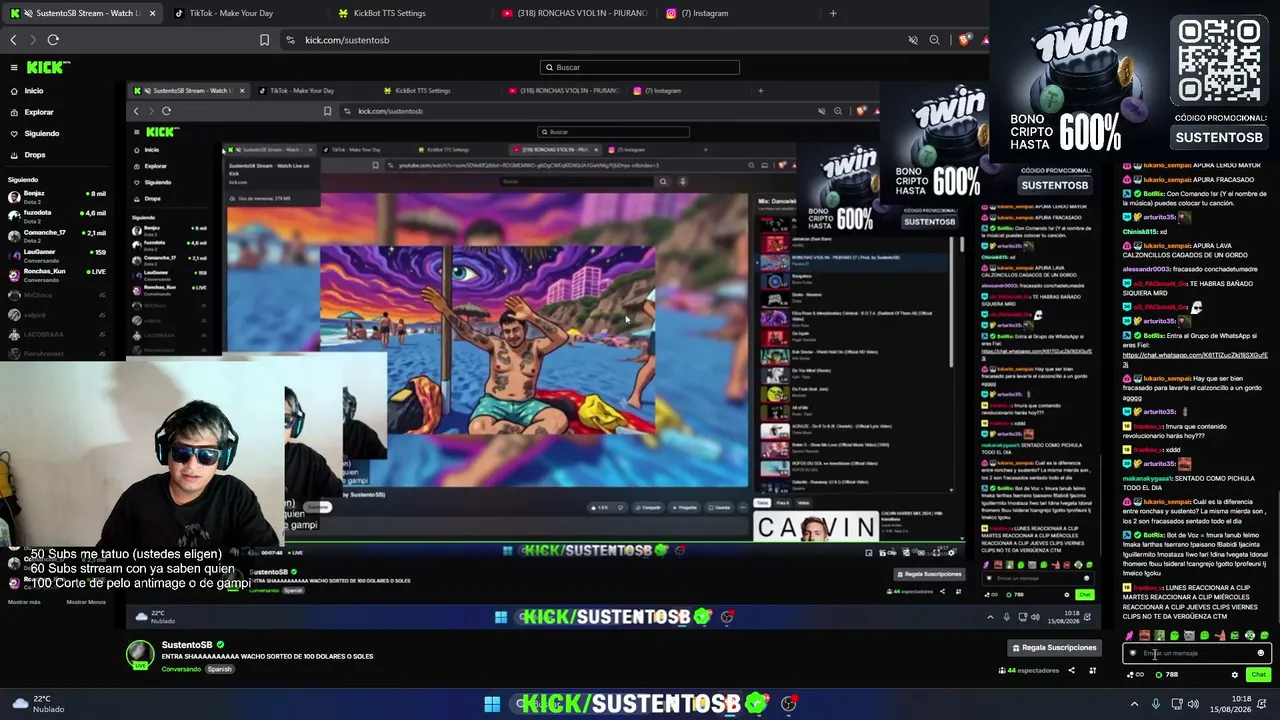Click the outermost Kick Buscar search field
Viewport: 1280px width, 720px height.
pyautogui.click(x=640, y=67)
